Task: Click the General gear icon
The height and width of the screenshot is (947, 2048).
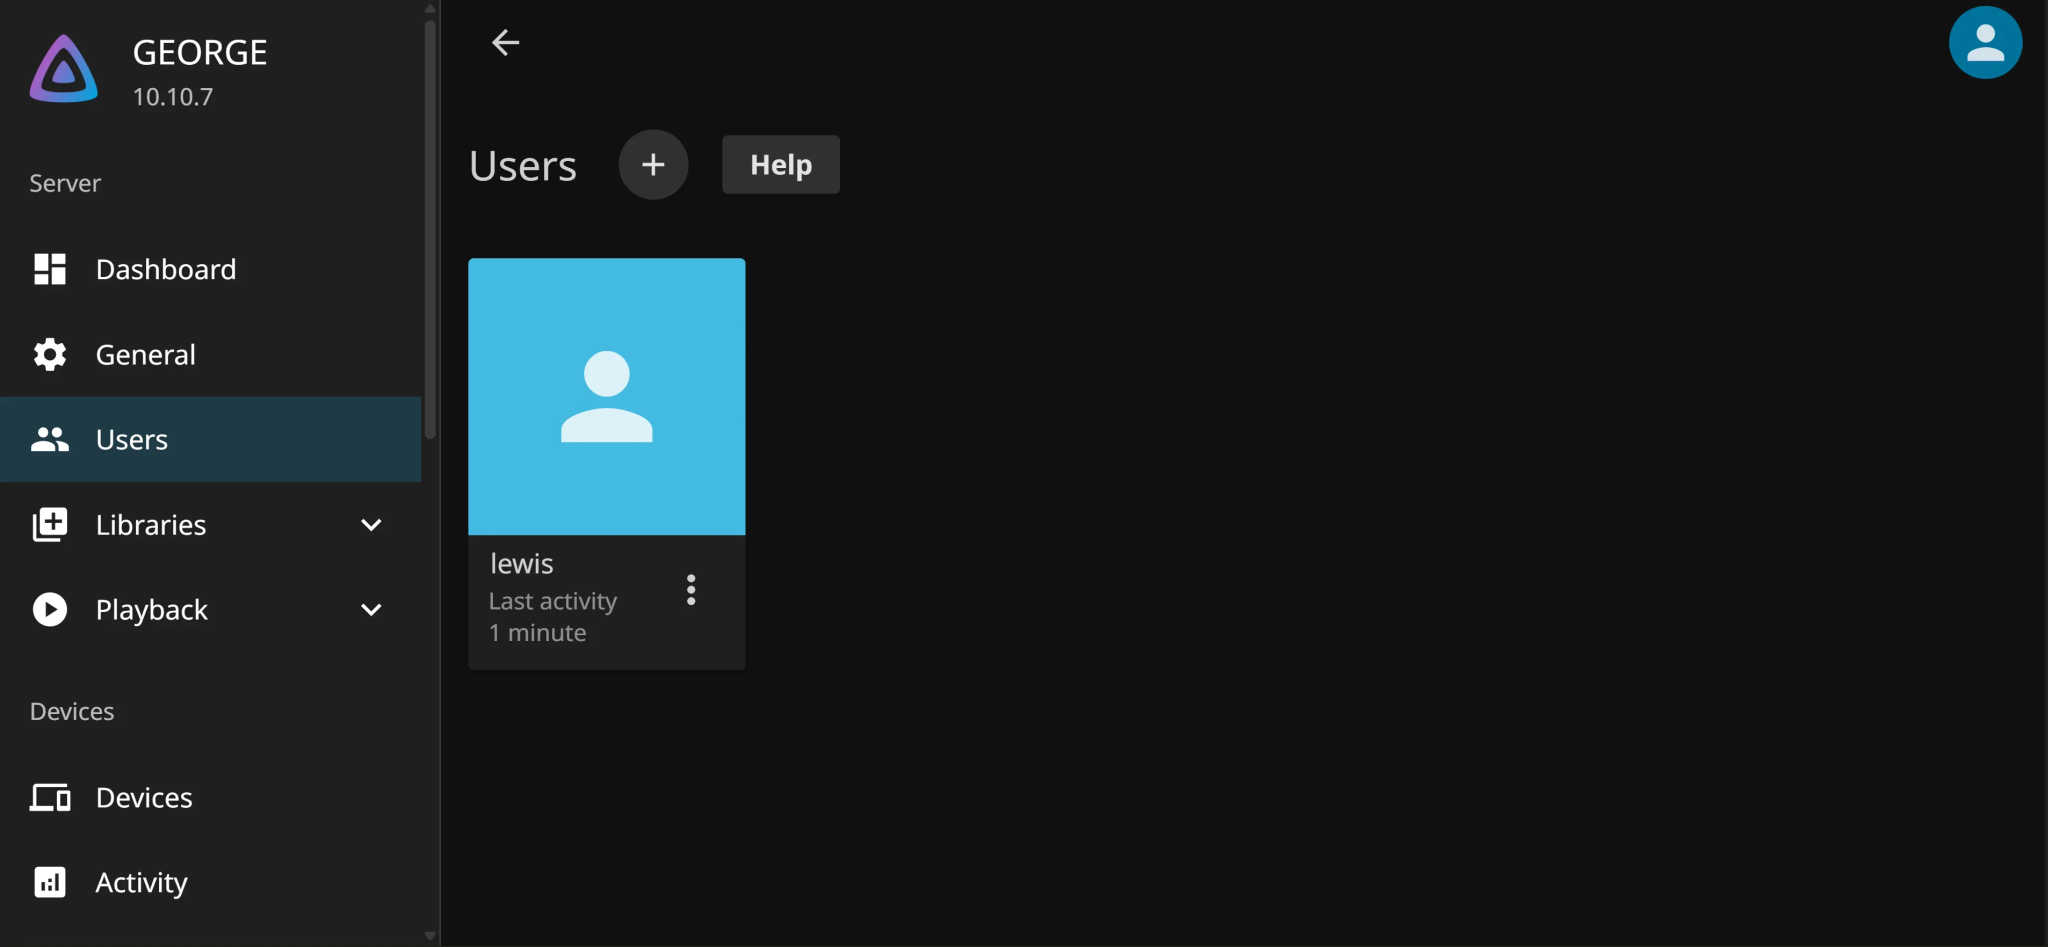Action: click(50, 355)
